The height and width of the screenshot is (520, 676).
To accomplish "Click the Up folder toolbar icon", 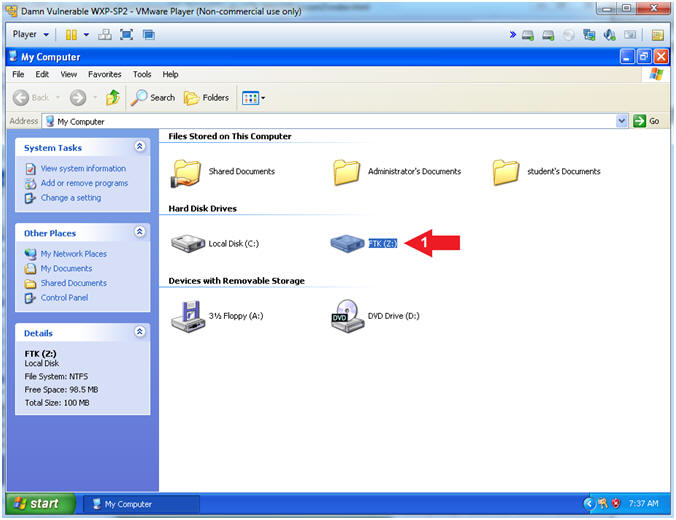I will [x=113, y=98].
